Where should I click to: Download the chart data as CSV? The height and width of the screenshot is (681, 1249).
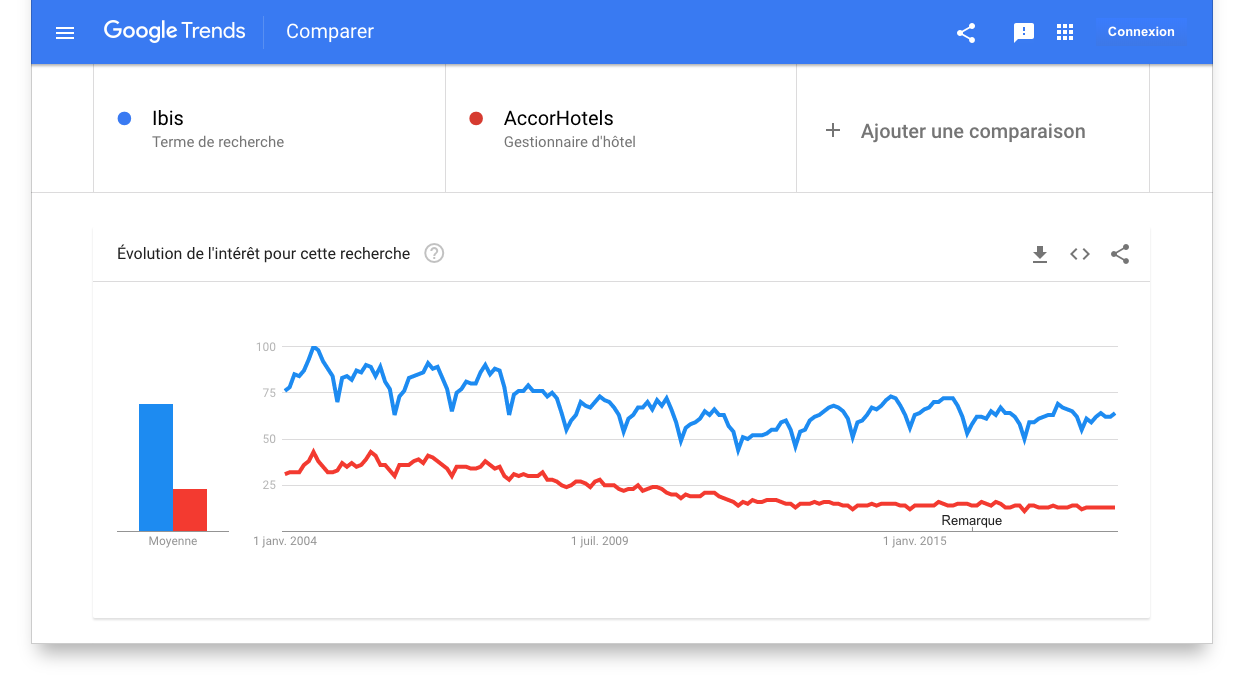tap(1040, 254)
